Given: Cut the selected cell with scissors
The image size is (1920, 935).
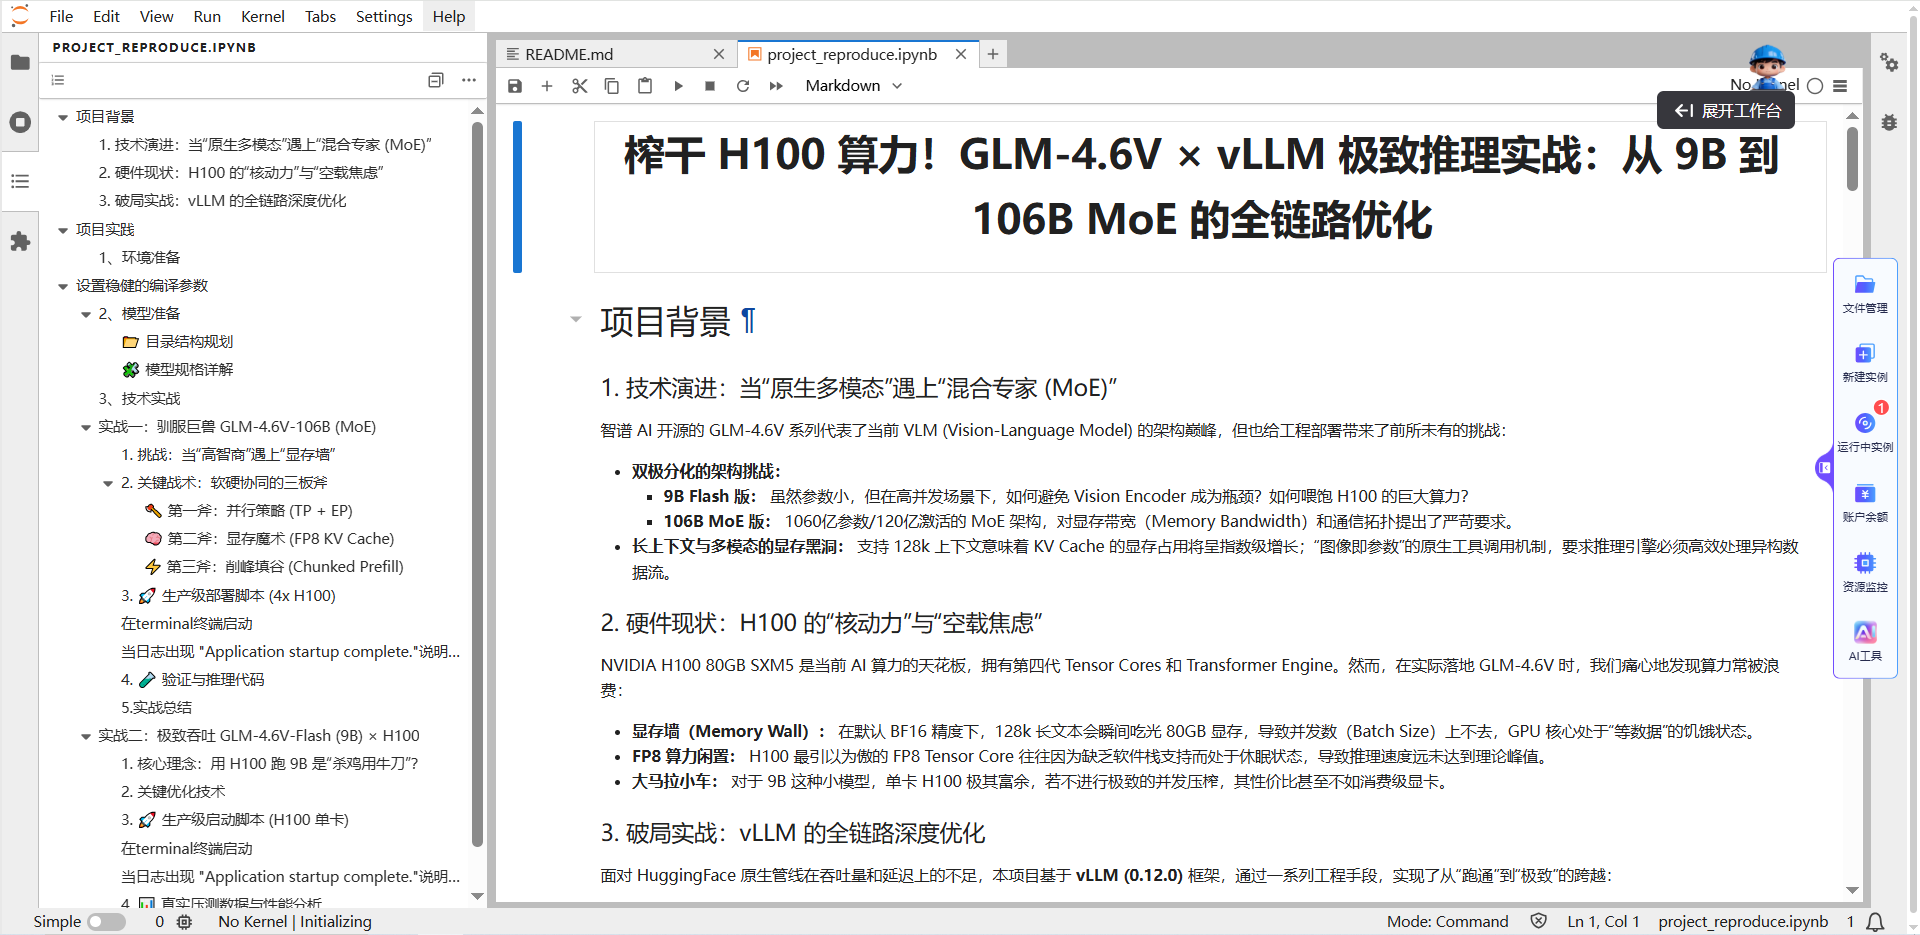Looking at the screenshot, I should [x=580, y=86].
